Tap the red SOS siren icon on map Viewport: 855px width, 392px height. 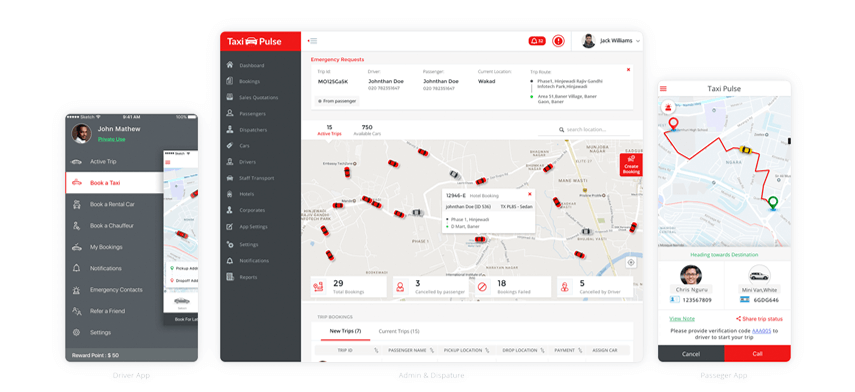click(667, 107)
